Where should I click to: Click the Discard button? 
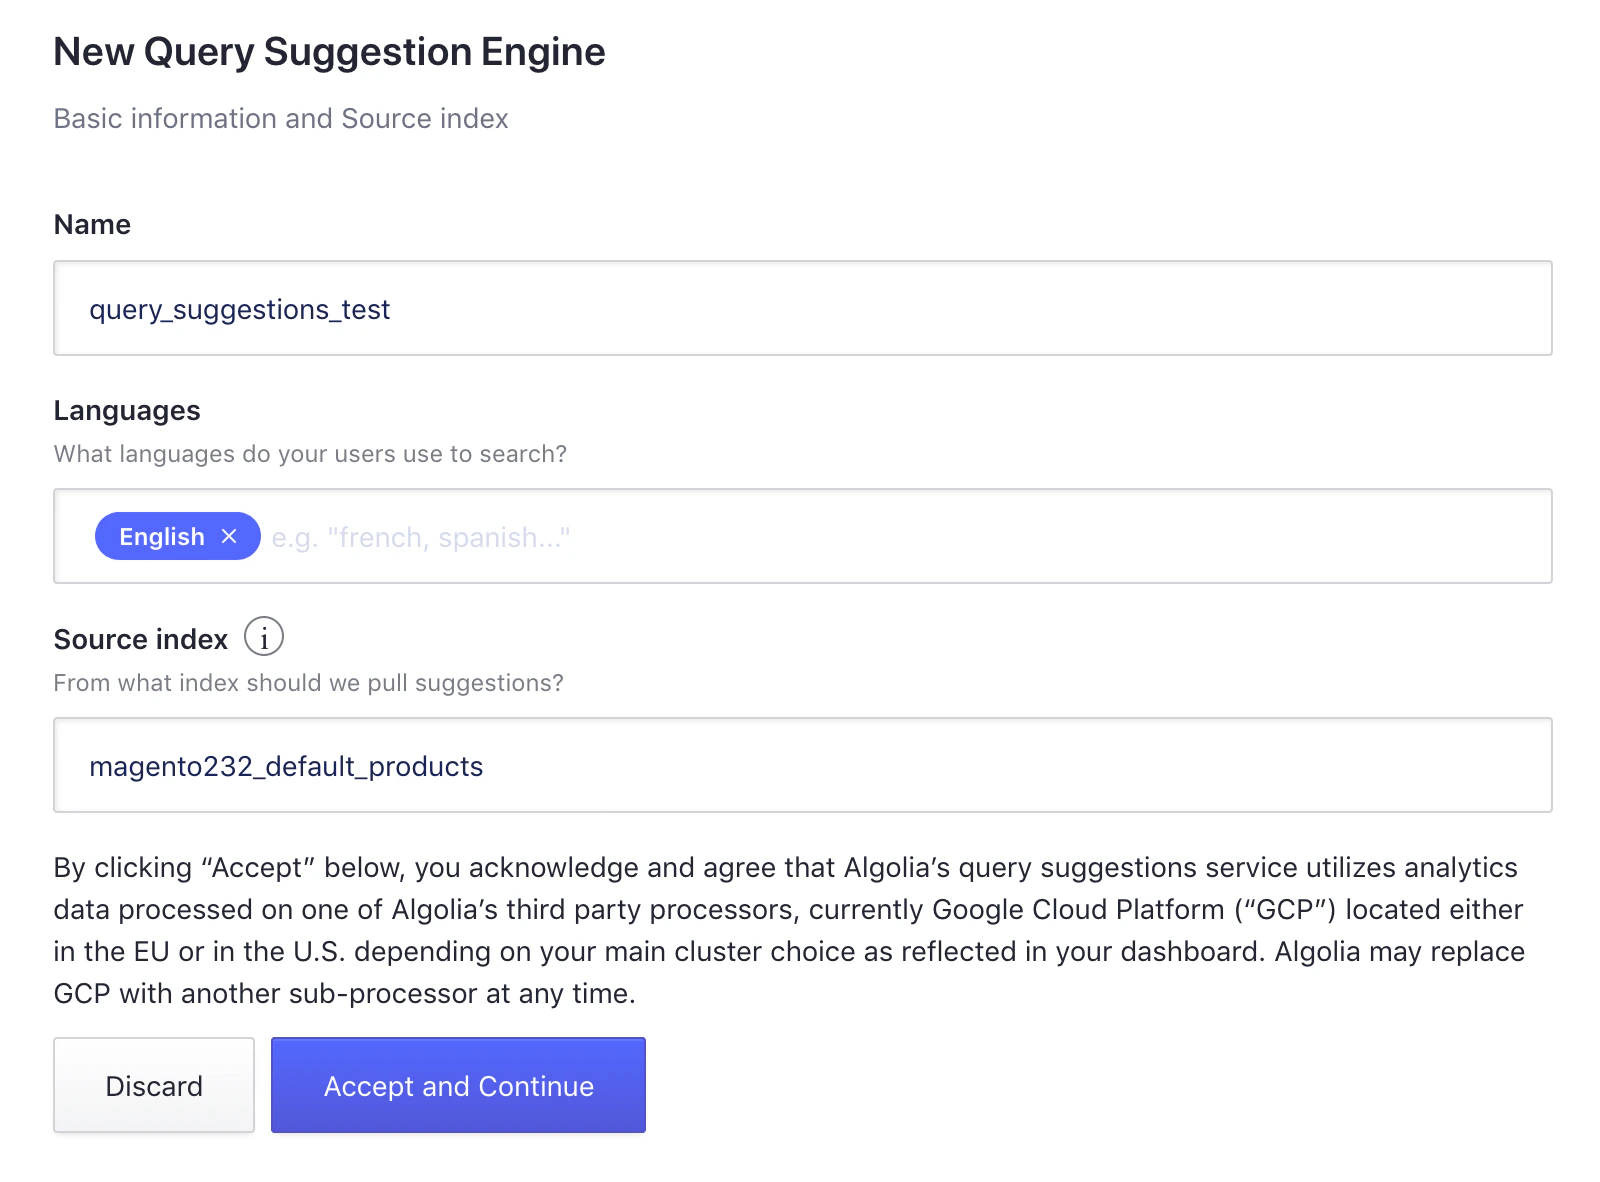pos(153,1085)
